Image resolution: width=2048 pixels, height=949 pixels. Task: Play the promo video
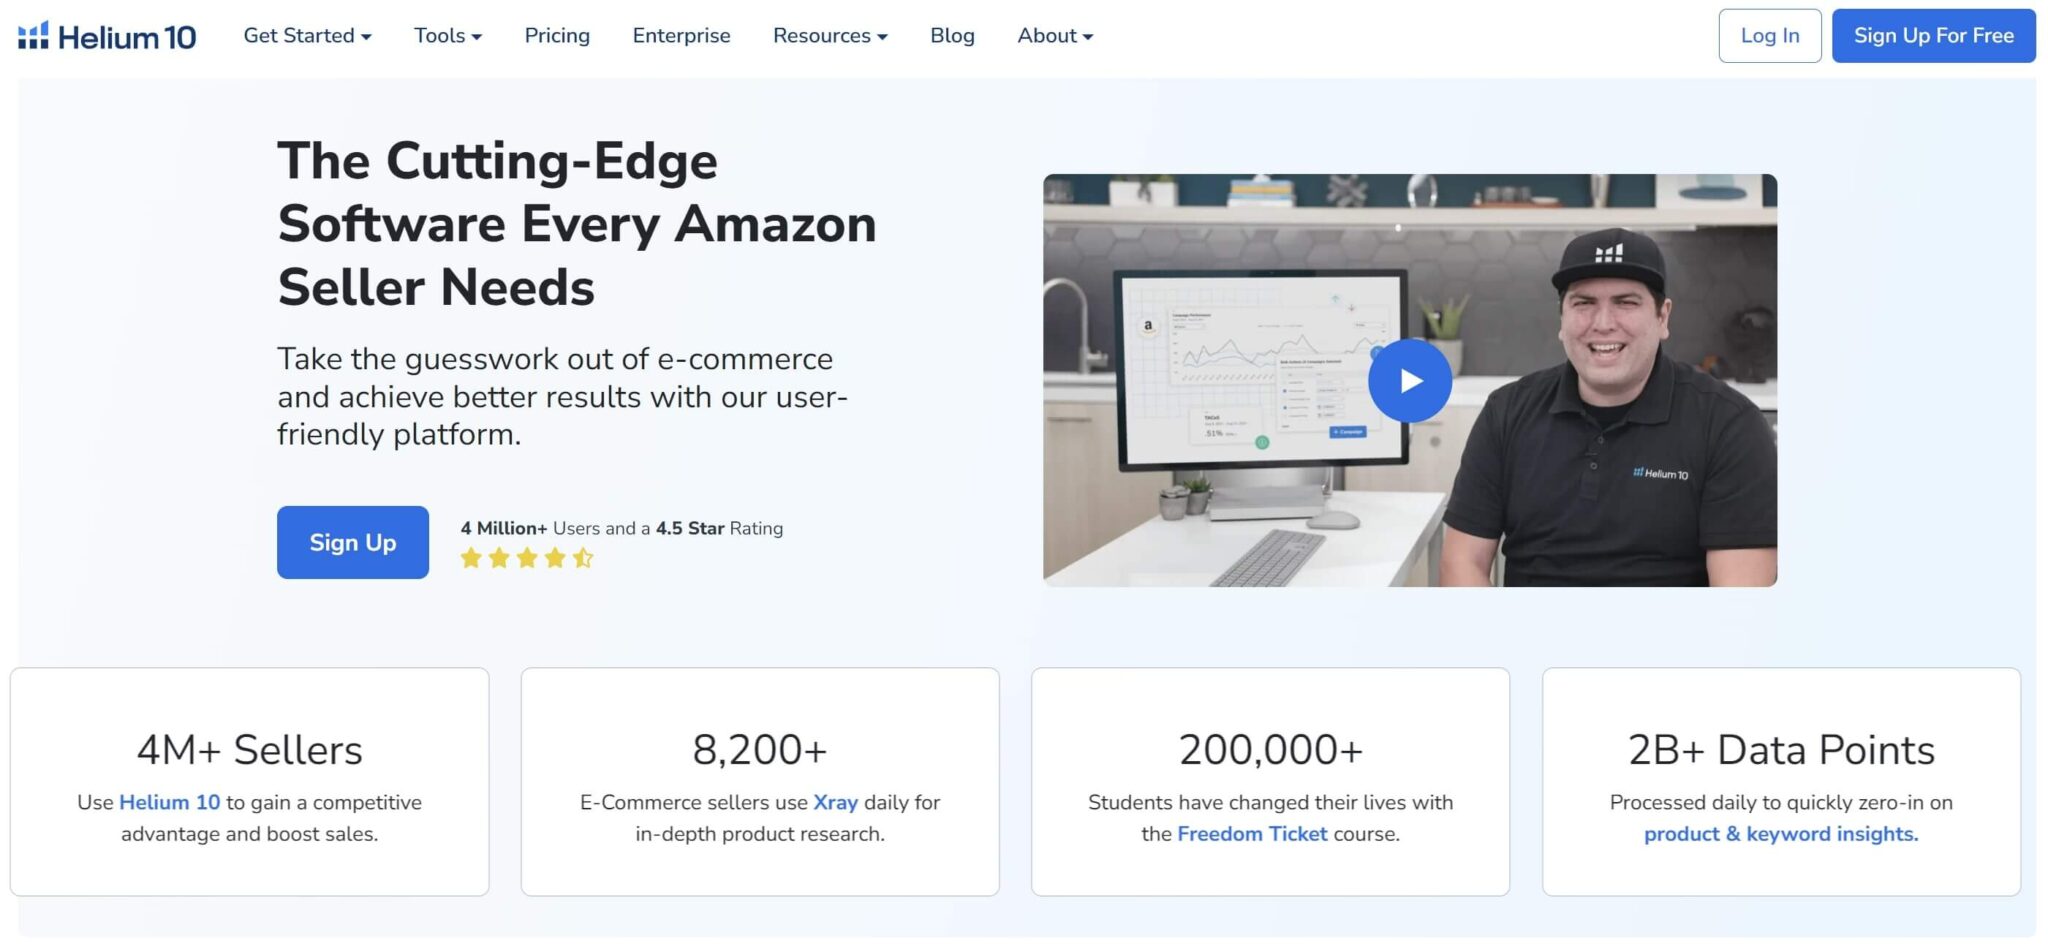coord(1410,381)
